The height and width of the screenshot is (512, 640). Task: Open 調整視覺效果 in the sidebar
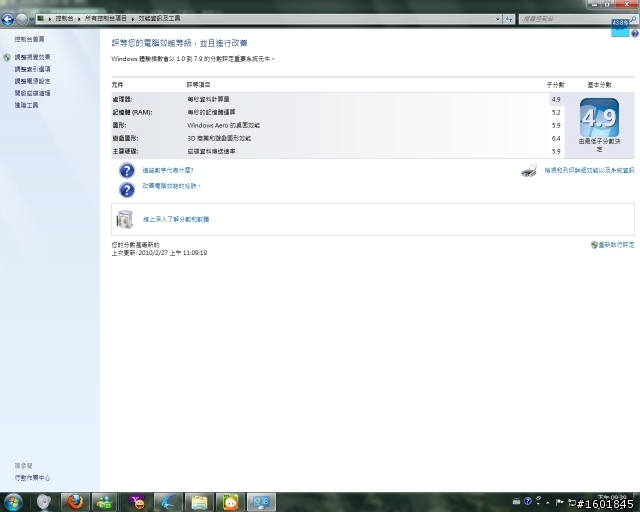click(33, 57)
